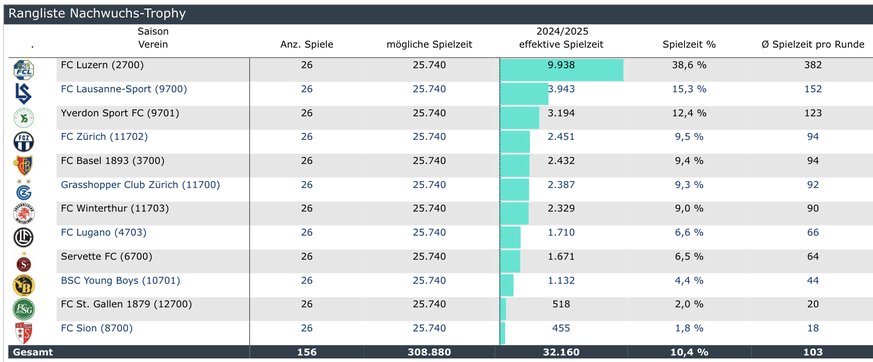Click the Servette FC crest
Screen dimensions: 873x362
(x=23, y=261)
